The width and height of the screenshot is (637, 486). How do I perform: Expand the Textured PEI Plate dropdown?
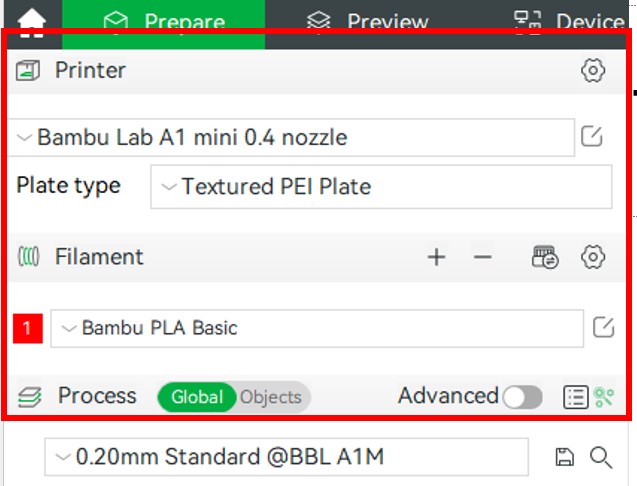click(380, 187)
